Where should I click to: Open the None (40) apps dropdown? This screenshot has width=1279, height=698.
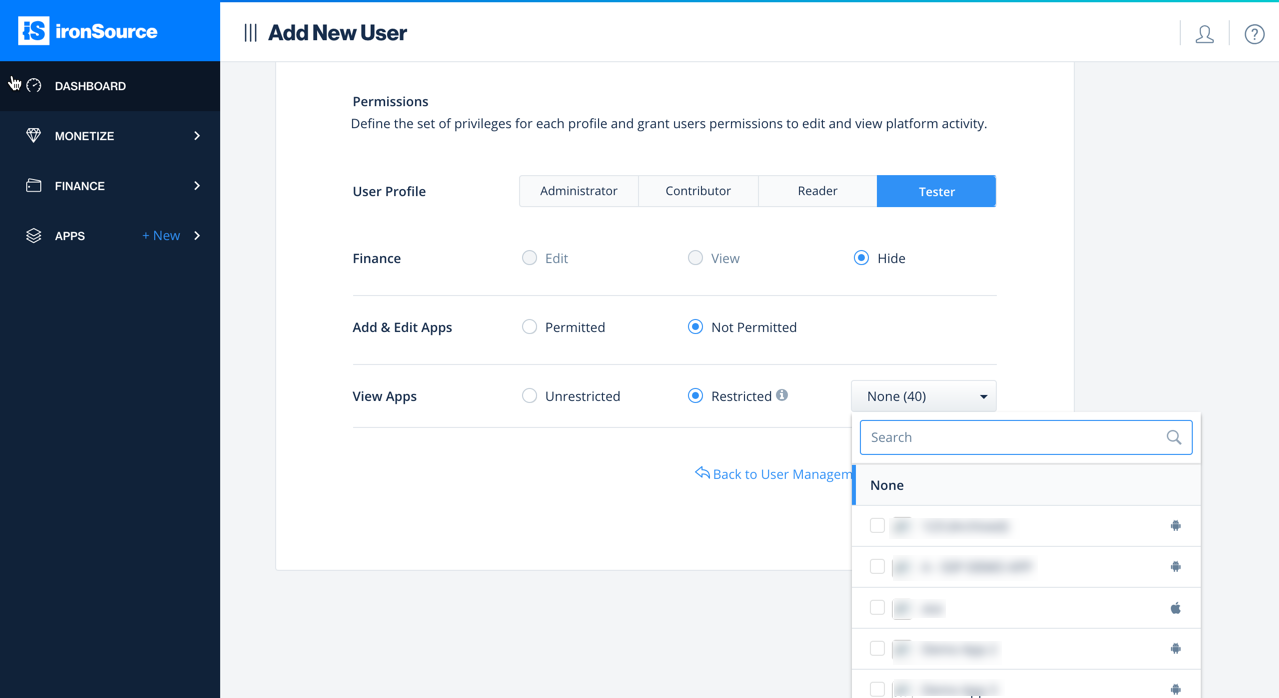point(922,395)
